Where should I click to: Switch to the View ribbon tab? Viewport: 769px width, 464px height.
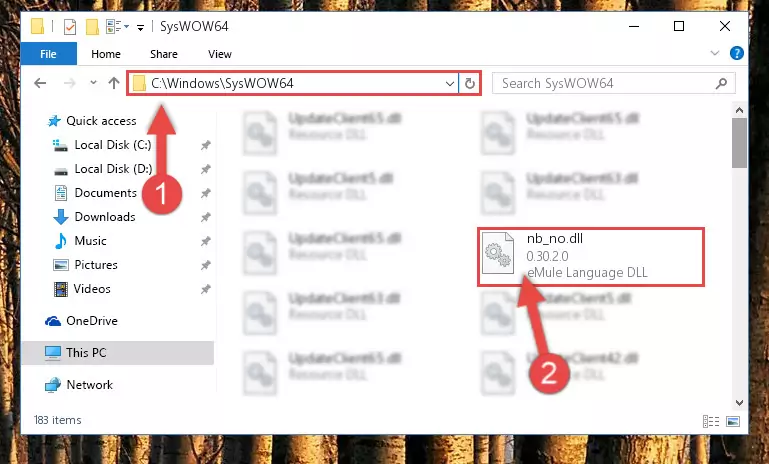[x=219, y=54]
